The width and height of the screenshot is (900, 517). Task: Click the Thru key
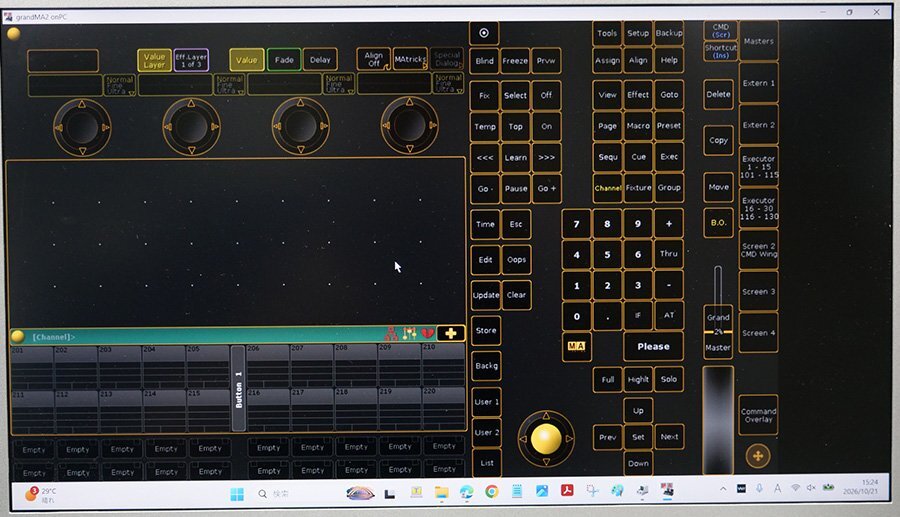coord(669,254)
